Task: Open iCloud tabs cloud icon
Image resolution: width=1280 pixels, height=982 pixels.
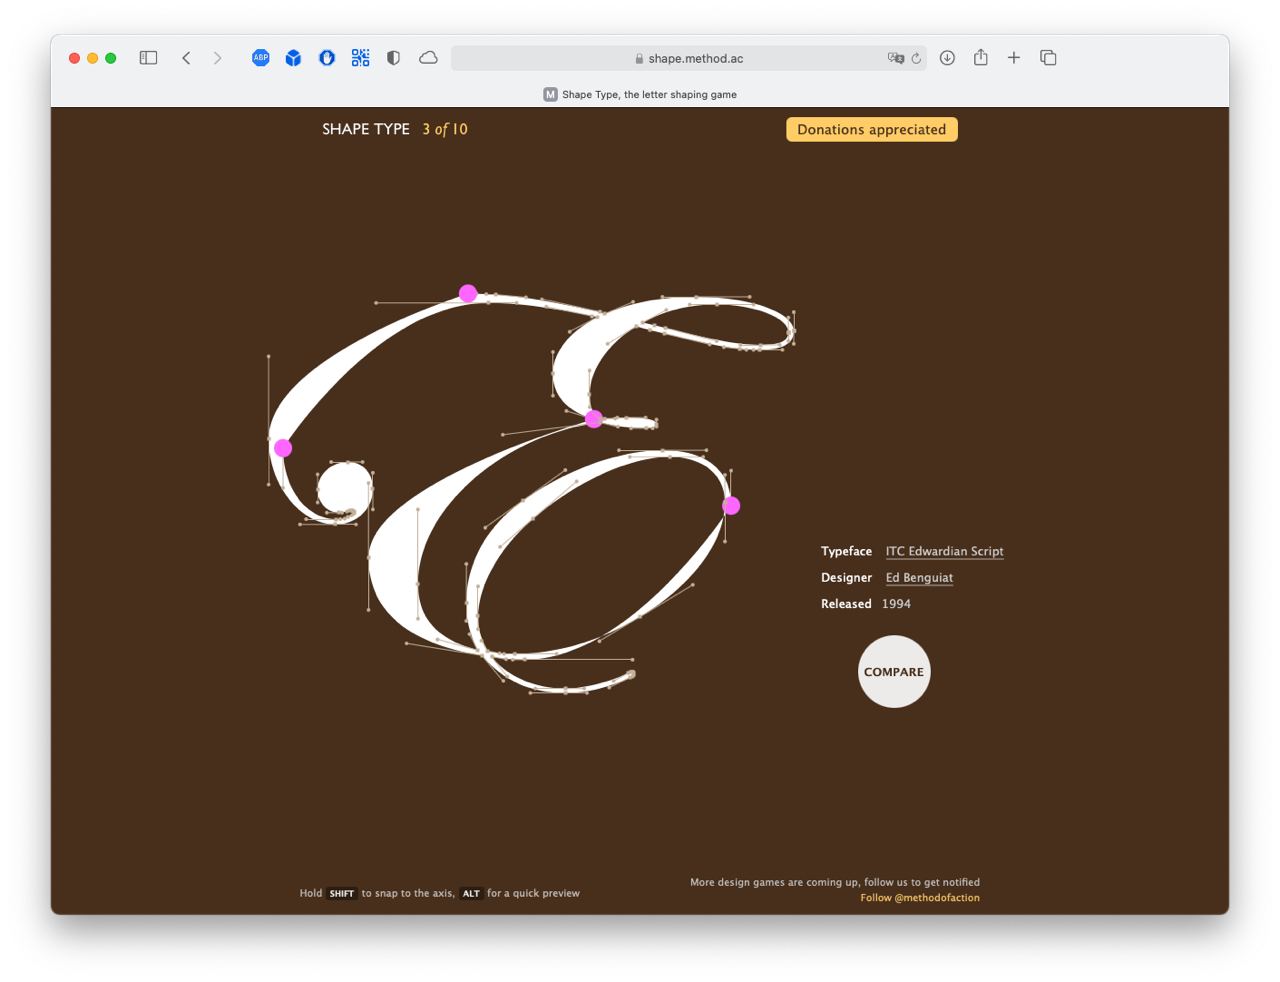Action: [428, 58]
